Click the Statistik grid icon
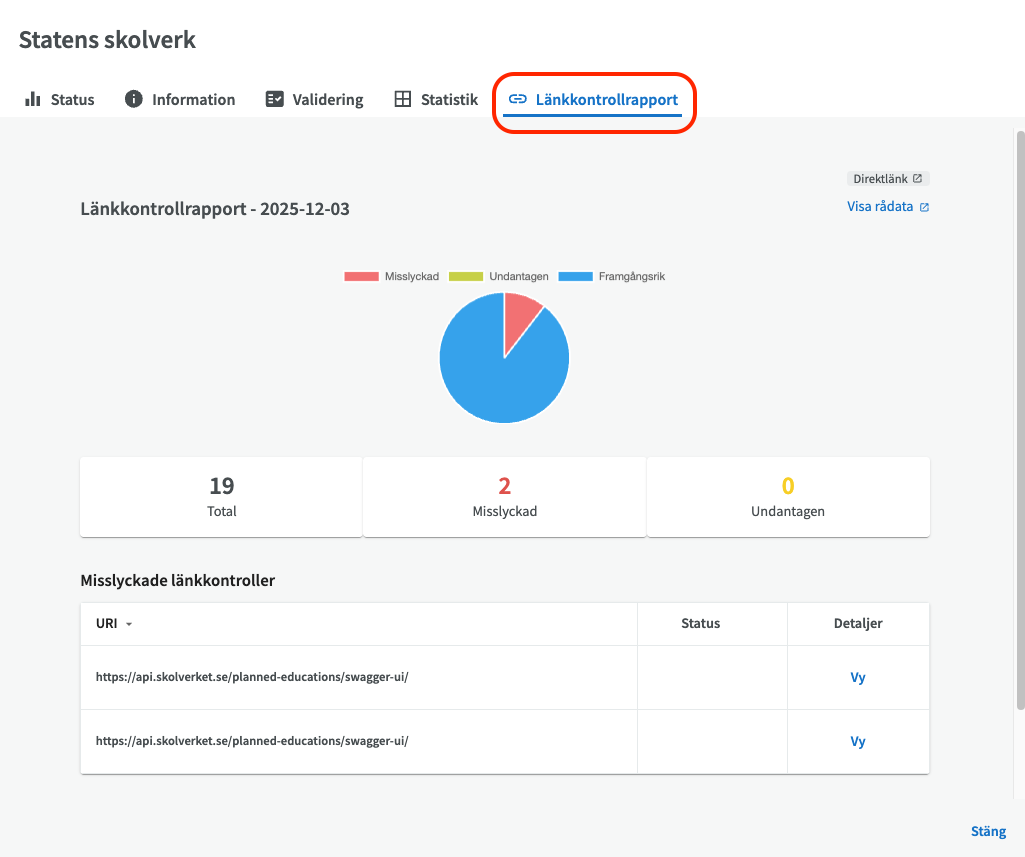The width and height of the screenshot is (1025, 857). click(x=402, y=99)
